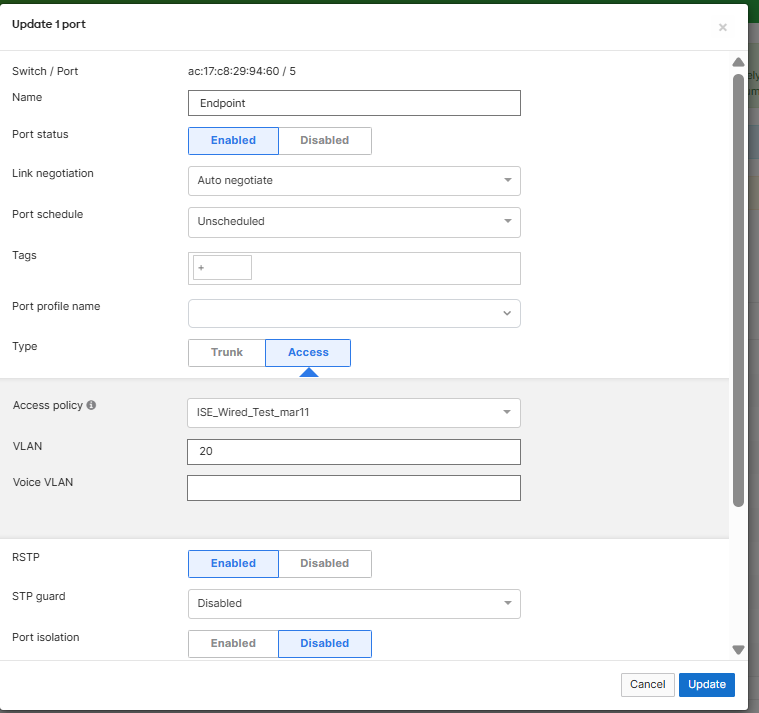759x713 pixels.
Task: Click the Access policy info icon
Action: coord(92,406)
